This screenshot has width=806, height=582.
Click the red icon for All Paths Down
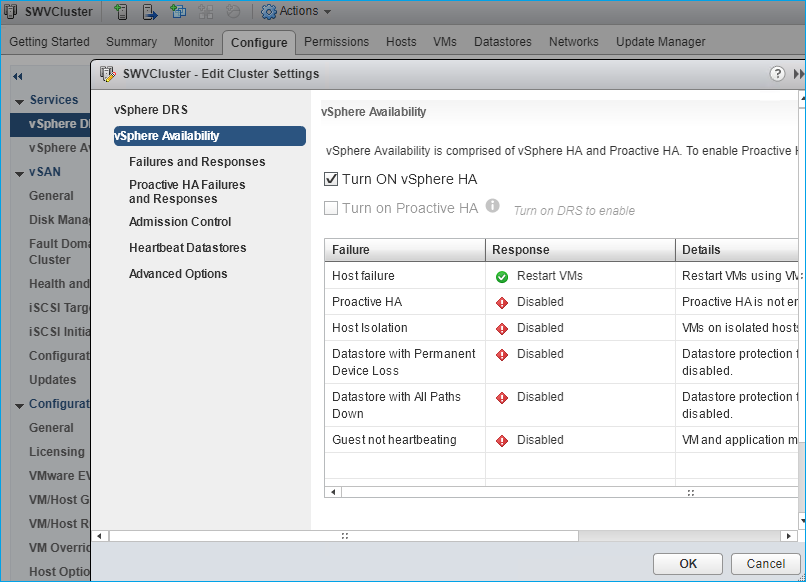(x=502, y=398)
